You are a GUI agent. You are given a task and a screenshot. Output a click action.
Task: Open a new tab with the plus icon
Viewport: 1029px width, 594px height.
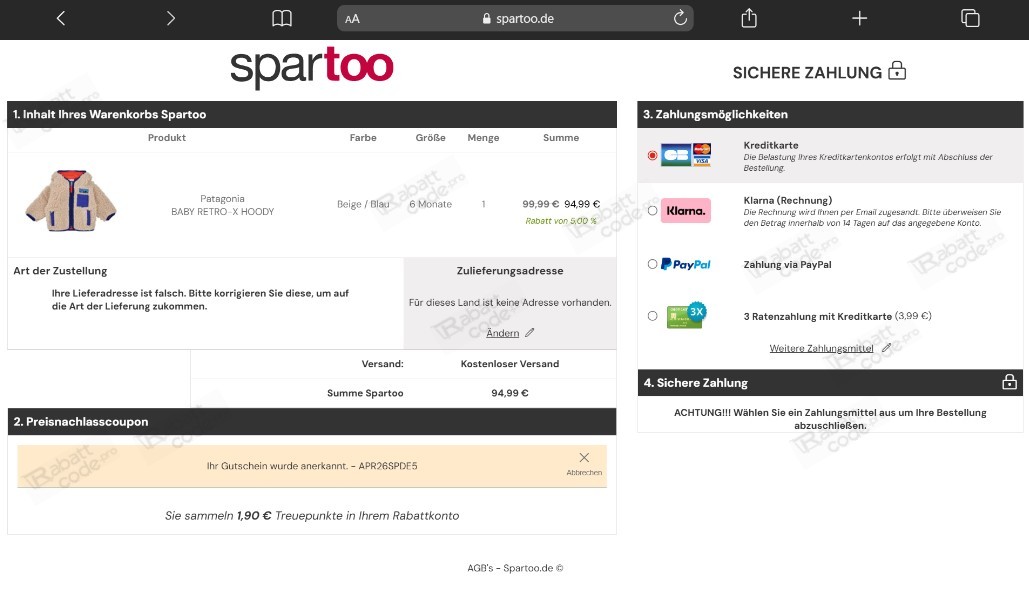[x=859, y=18]
